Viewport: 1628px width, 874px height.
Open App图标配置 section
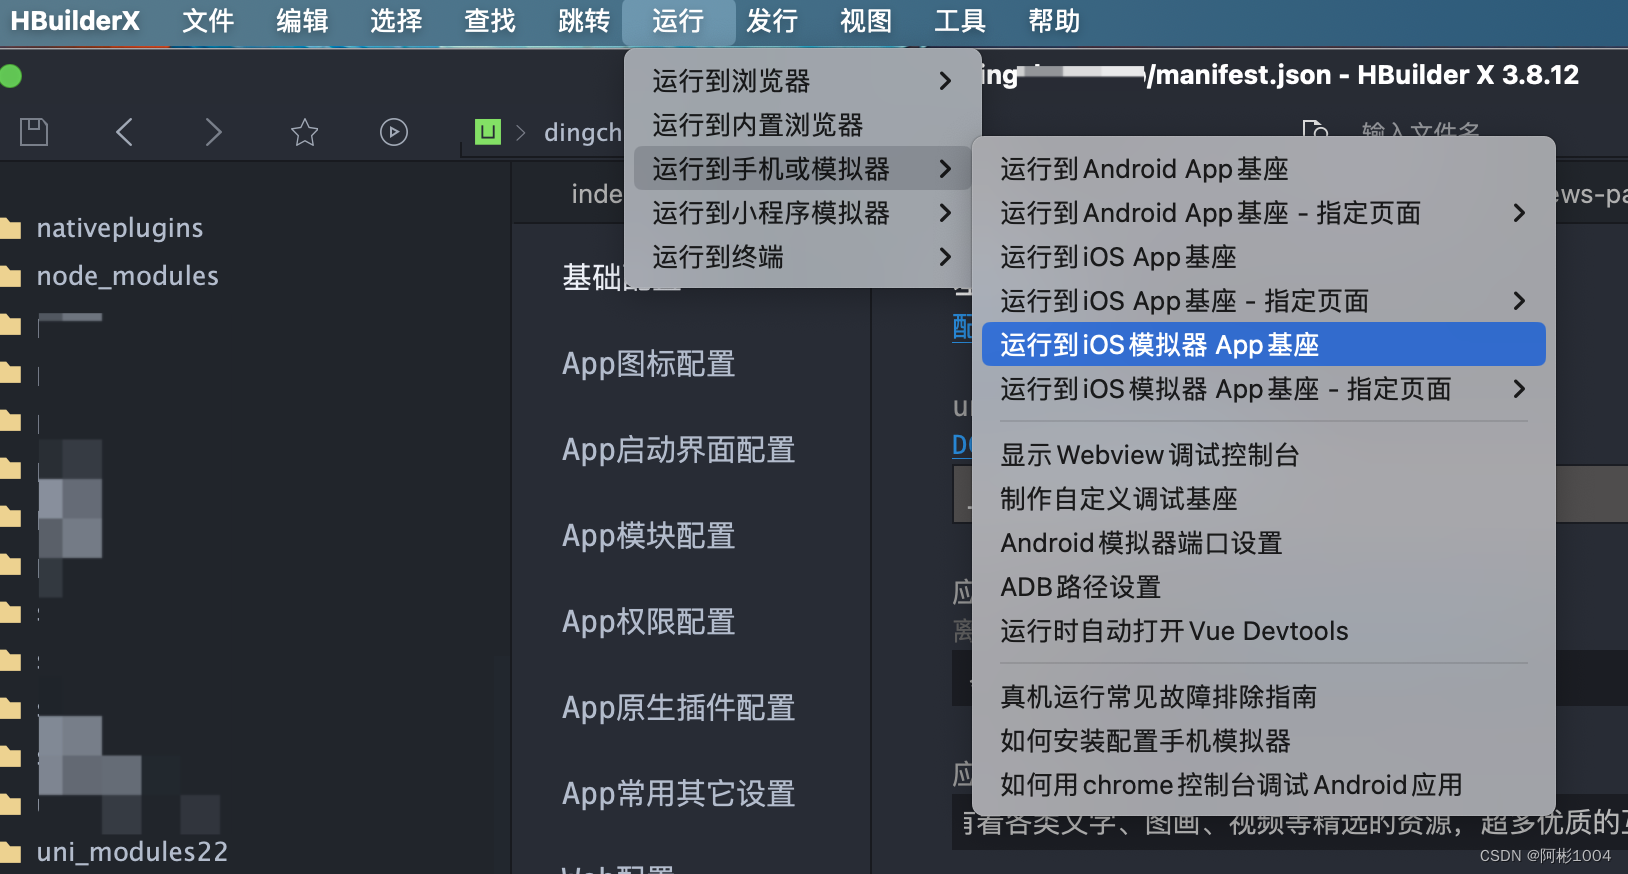tap(648, 364)
